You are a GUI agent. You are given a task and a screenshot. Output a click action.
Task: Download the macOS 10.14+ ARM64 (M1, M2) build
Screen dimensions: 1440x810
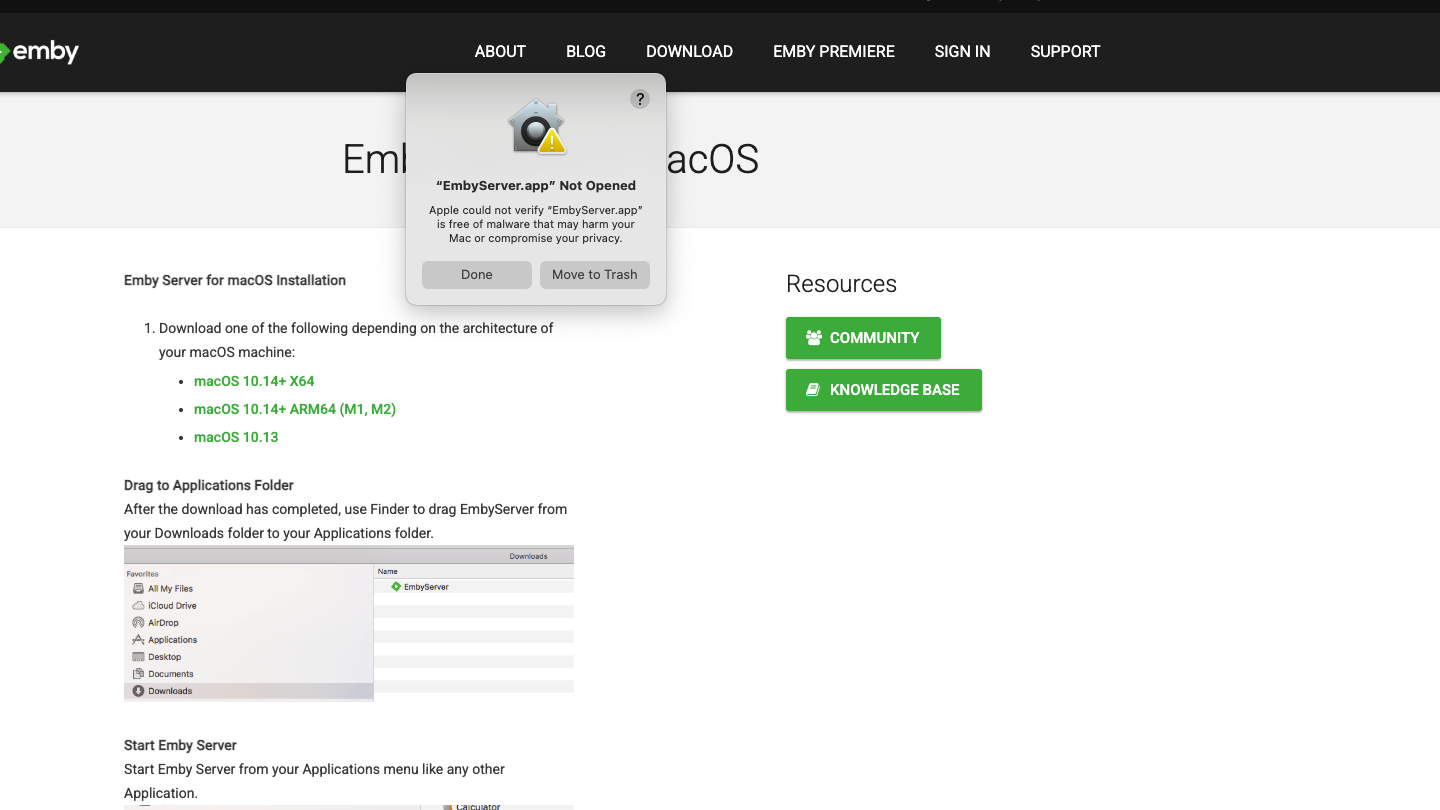(x=295, y=409)
